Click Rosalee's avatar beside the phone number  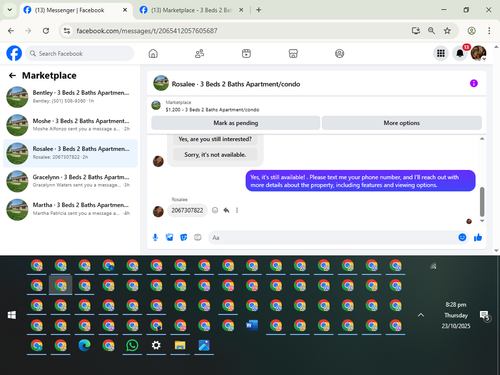coord(158,211)
